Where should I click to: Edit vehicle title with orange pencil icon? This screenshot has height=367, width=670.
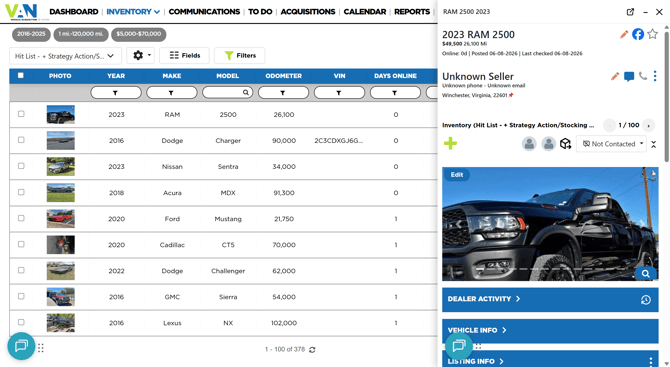coord(624,34)
